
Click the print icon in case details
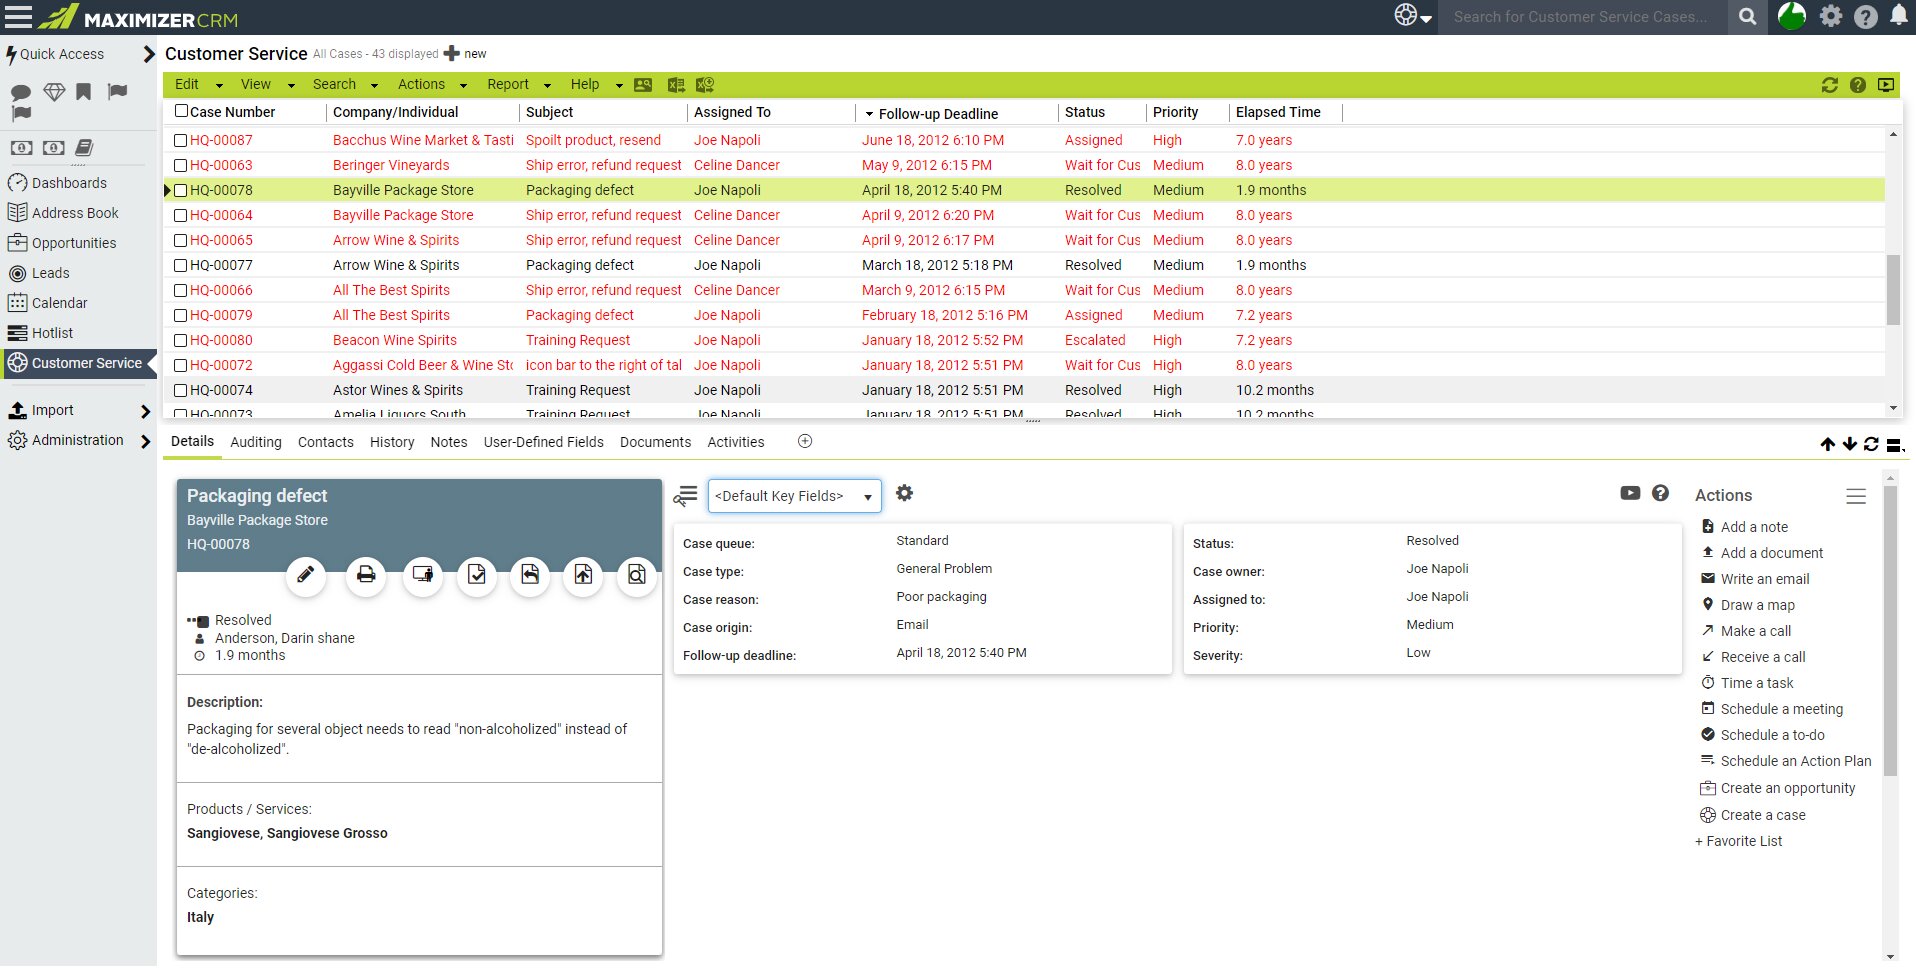(365, 576)
